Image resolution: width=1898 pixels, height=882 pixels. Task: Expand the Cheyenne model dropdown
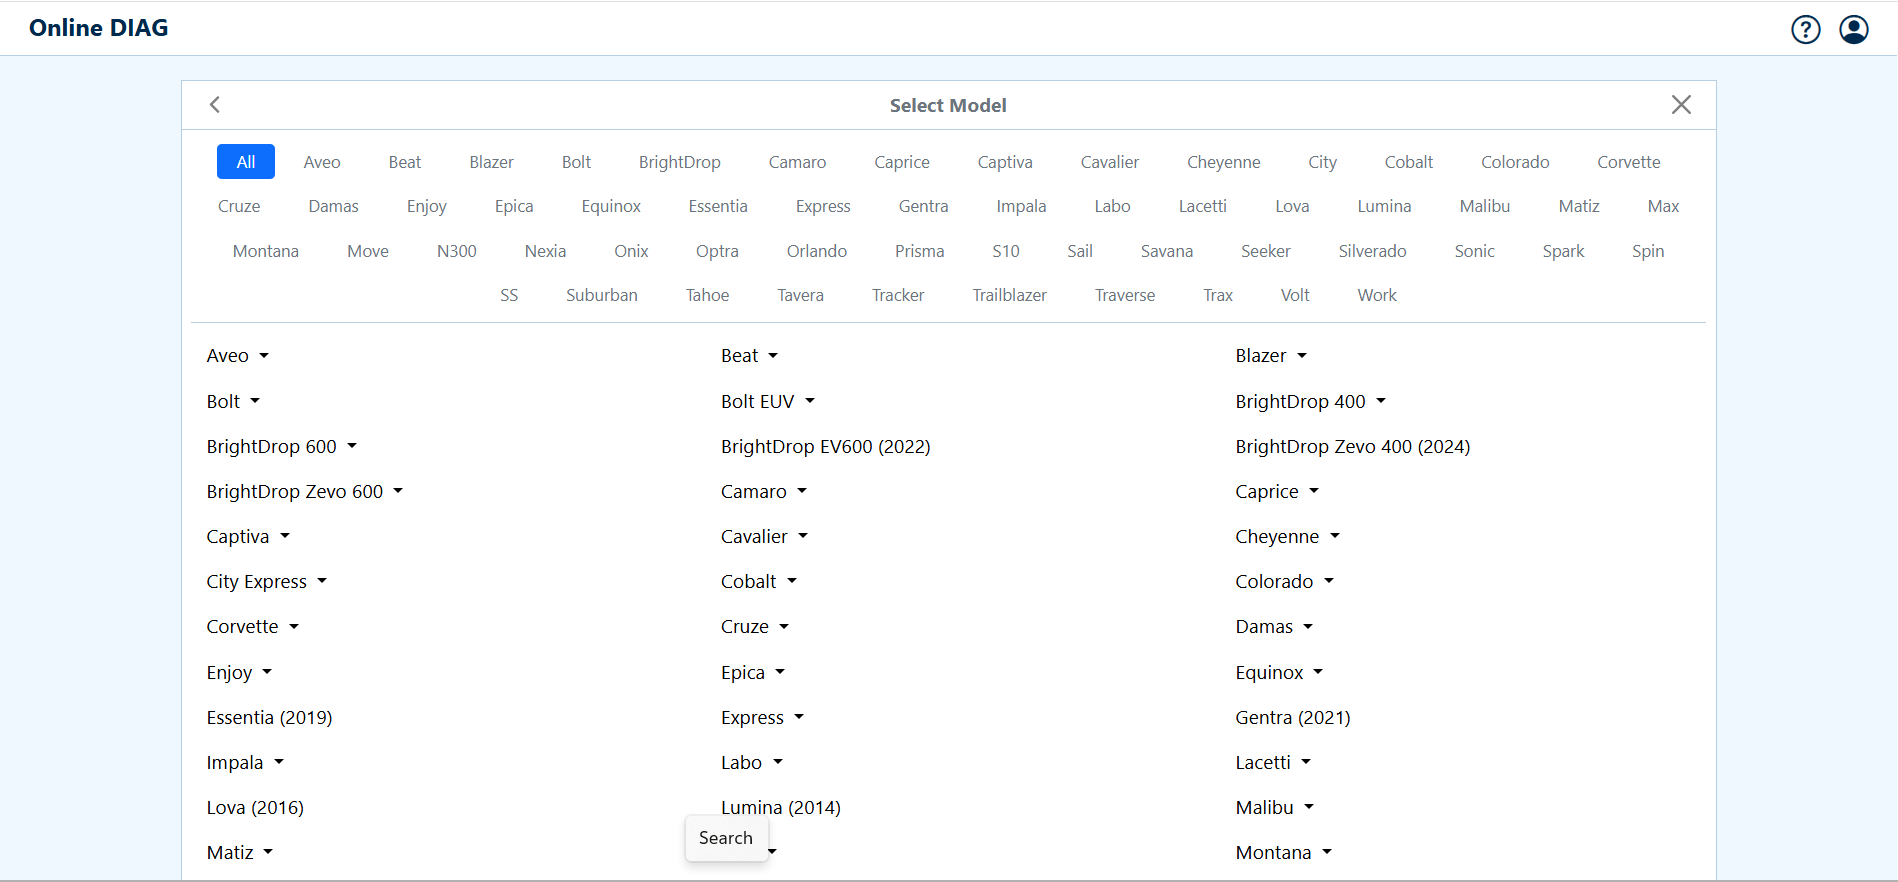point(1288,536)
